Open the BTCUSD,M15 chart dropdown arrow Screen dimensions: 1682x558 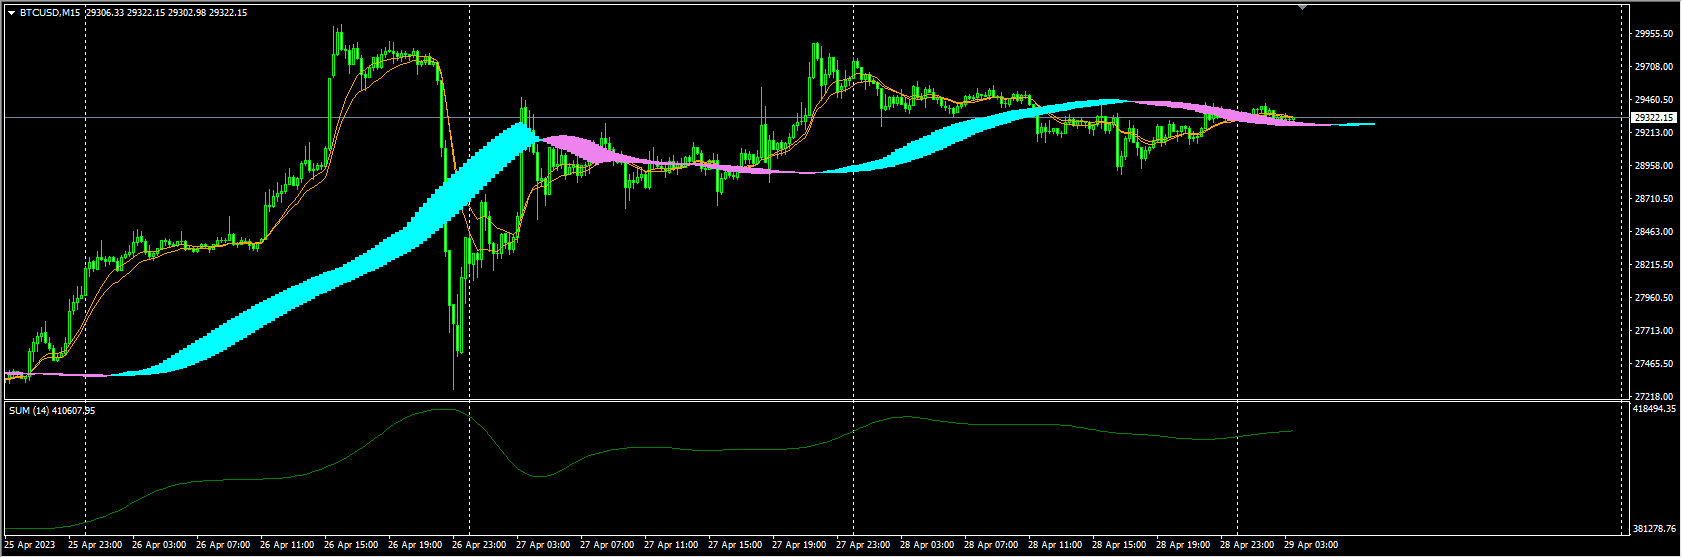click(x=12, y=13)
